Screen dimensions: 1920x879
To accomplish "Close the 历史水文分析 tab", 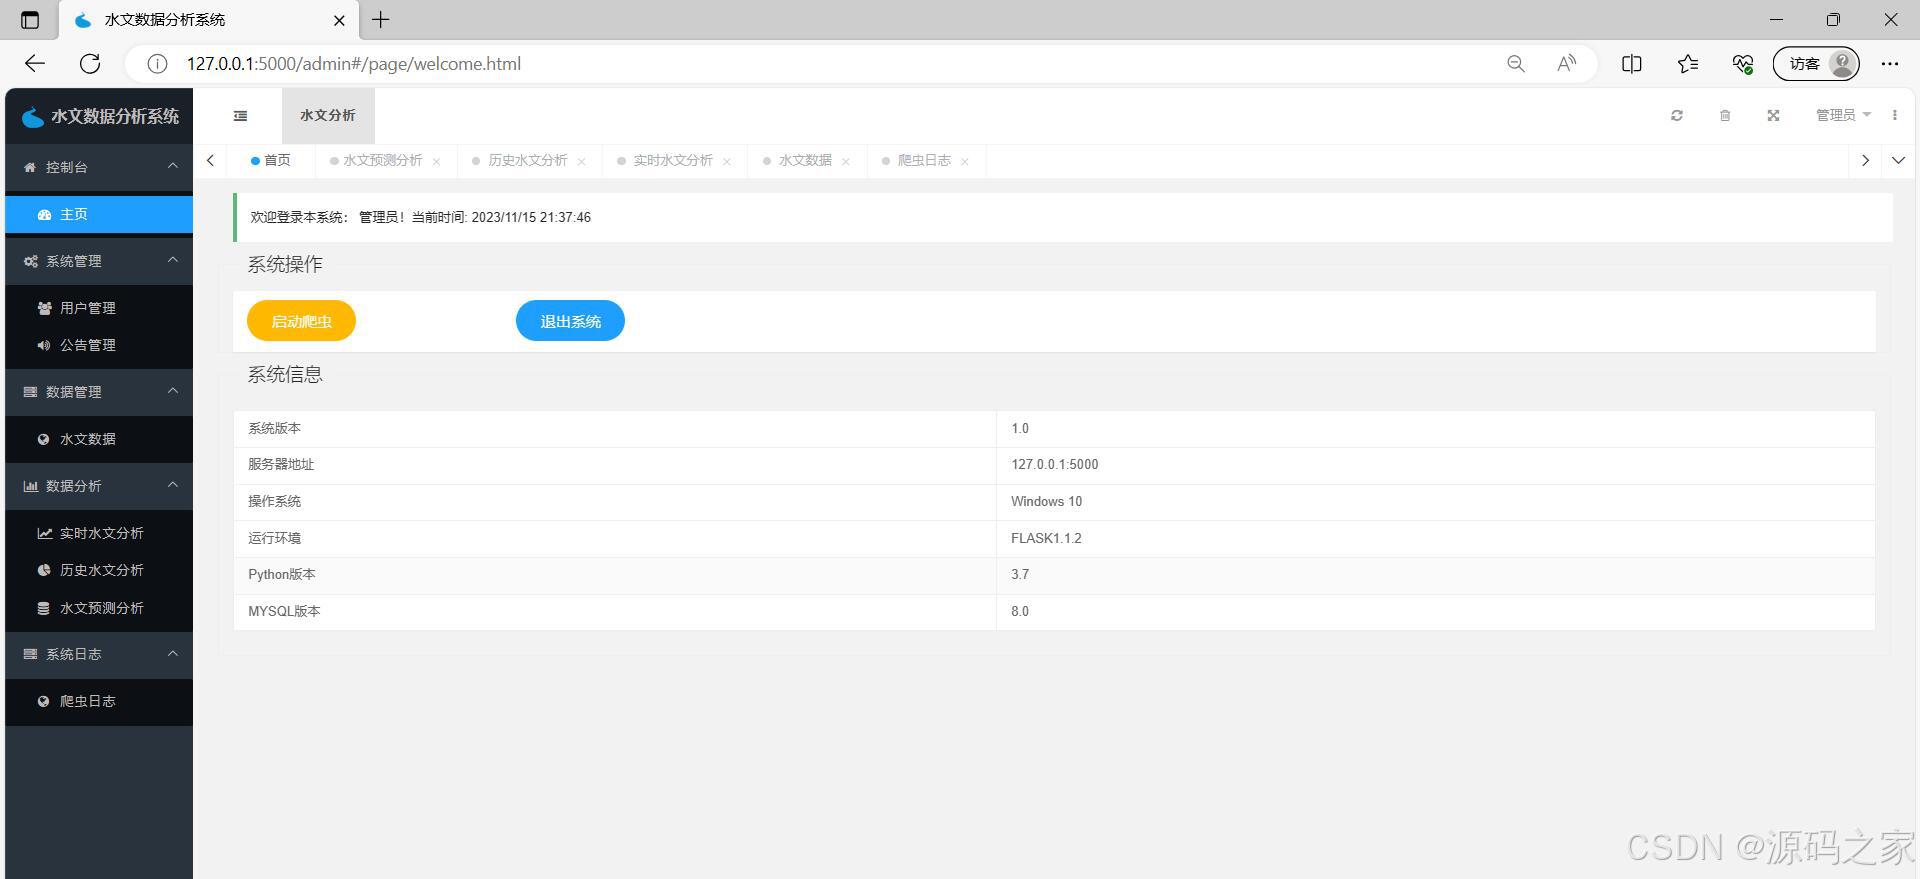I will (581, 161).
